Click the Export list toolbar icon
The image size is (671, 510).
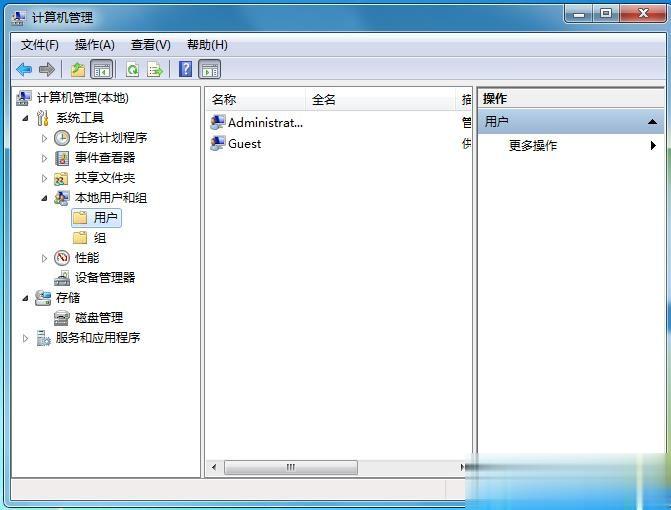[155, 69]
